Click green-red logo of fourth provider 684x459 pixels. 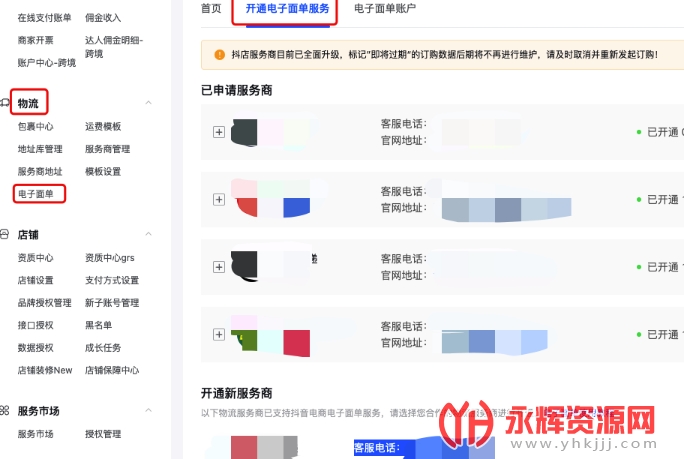pyautogui.click(x=270, y=336)
